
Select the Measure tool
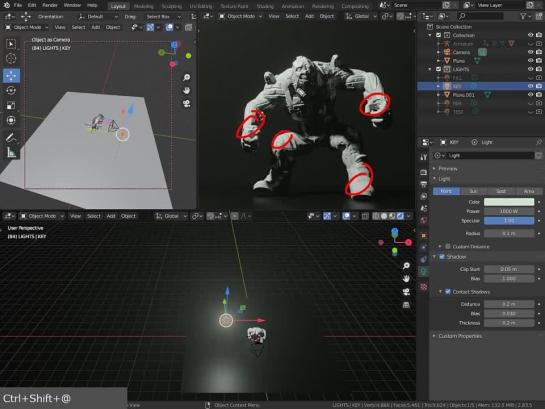(11, 152)
